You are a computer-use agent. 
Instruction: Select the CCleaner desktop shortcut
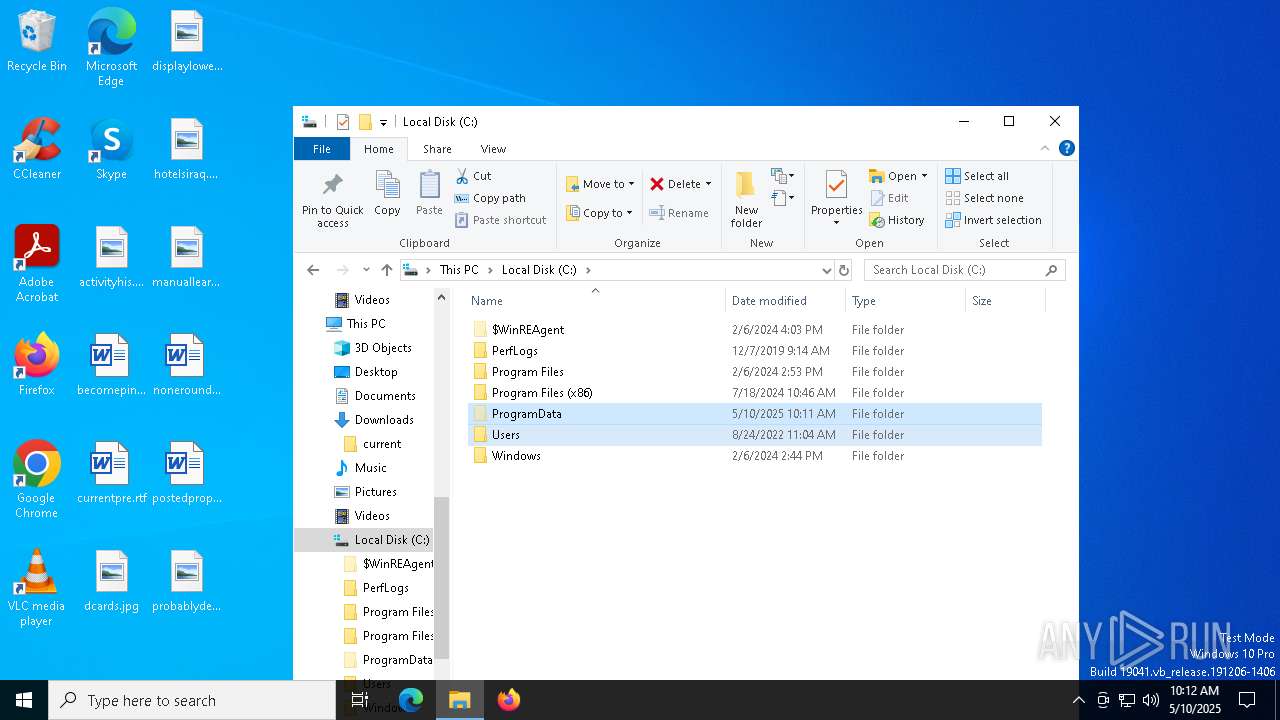[x=37, y=150]
